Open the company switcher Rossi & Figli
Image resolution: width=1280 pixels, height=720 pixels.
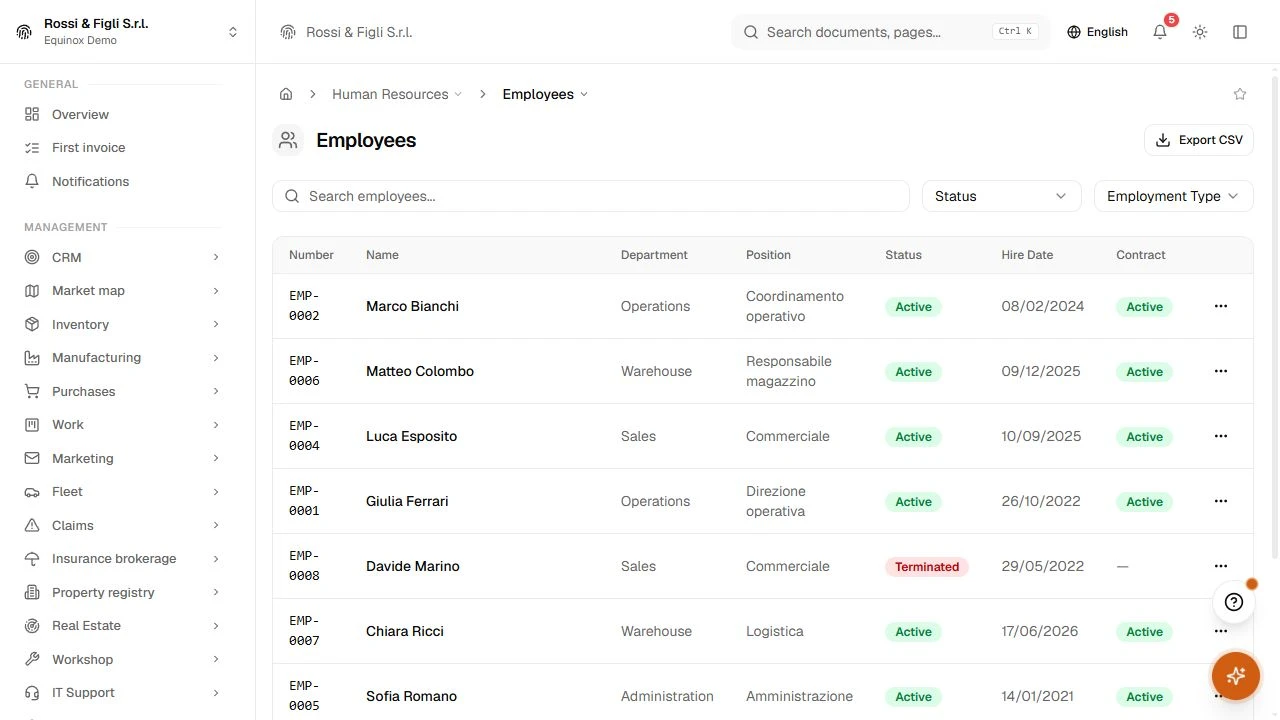tap(127, 32)
